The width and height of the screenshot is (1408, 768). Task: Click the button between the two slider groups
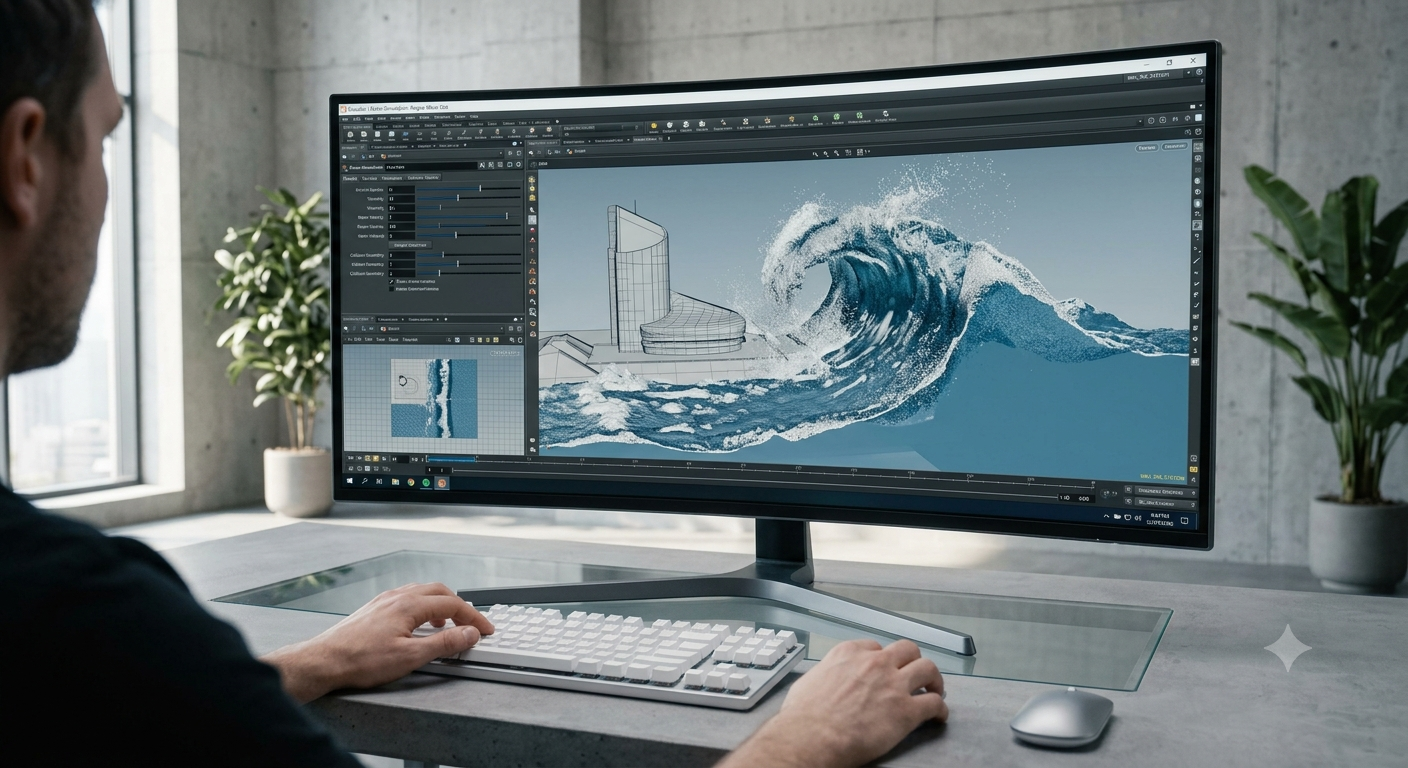[x=410, y=245]
